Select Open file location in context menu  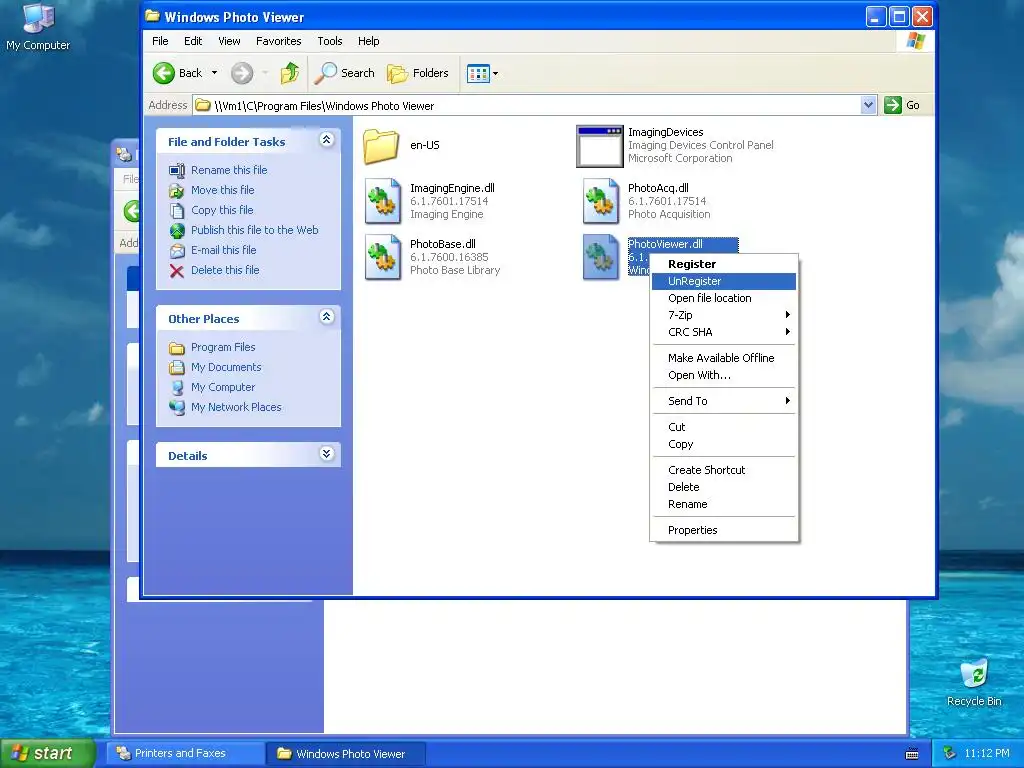tap(724, 298)
